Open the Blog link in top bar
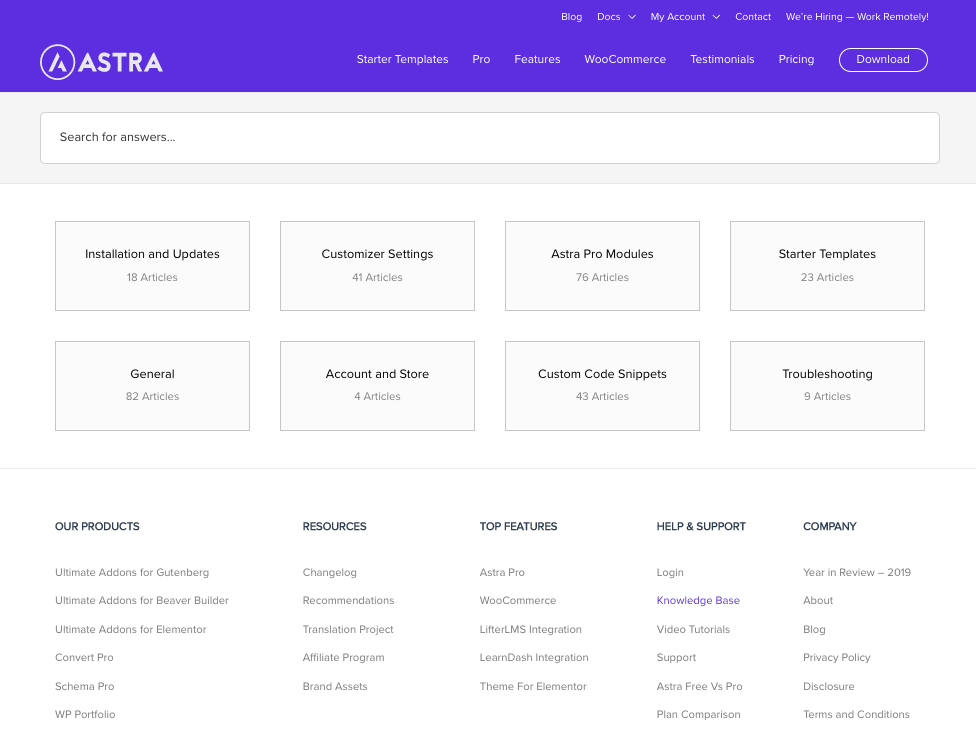 point(571,17)
